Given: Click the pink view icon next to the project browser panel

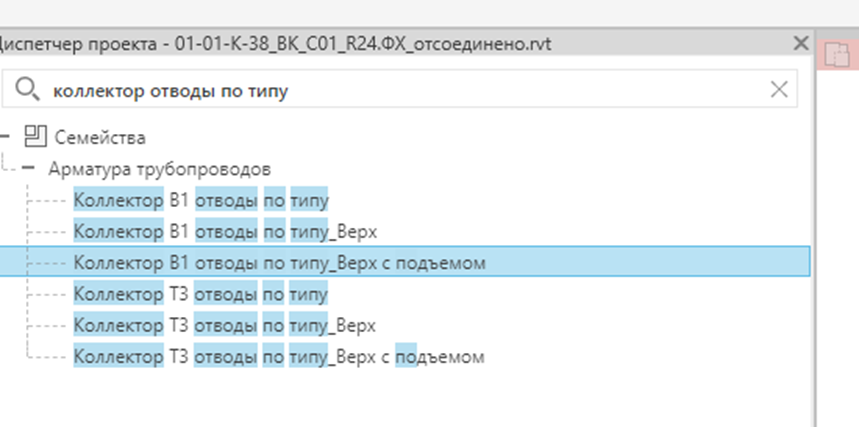Looking at the screenshot, I should click(837, 55).
